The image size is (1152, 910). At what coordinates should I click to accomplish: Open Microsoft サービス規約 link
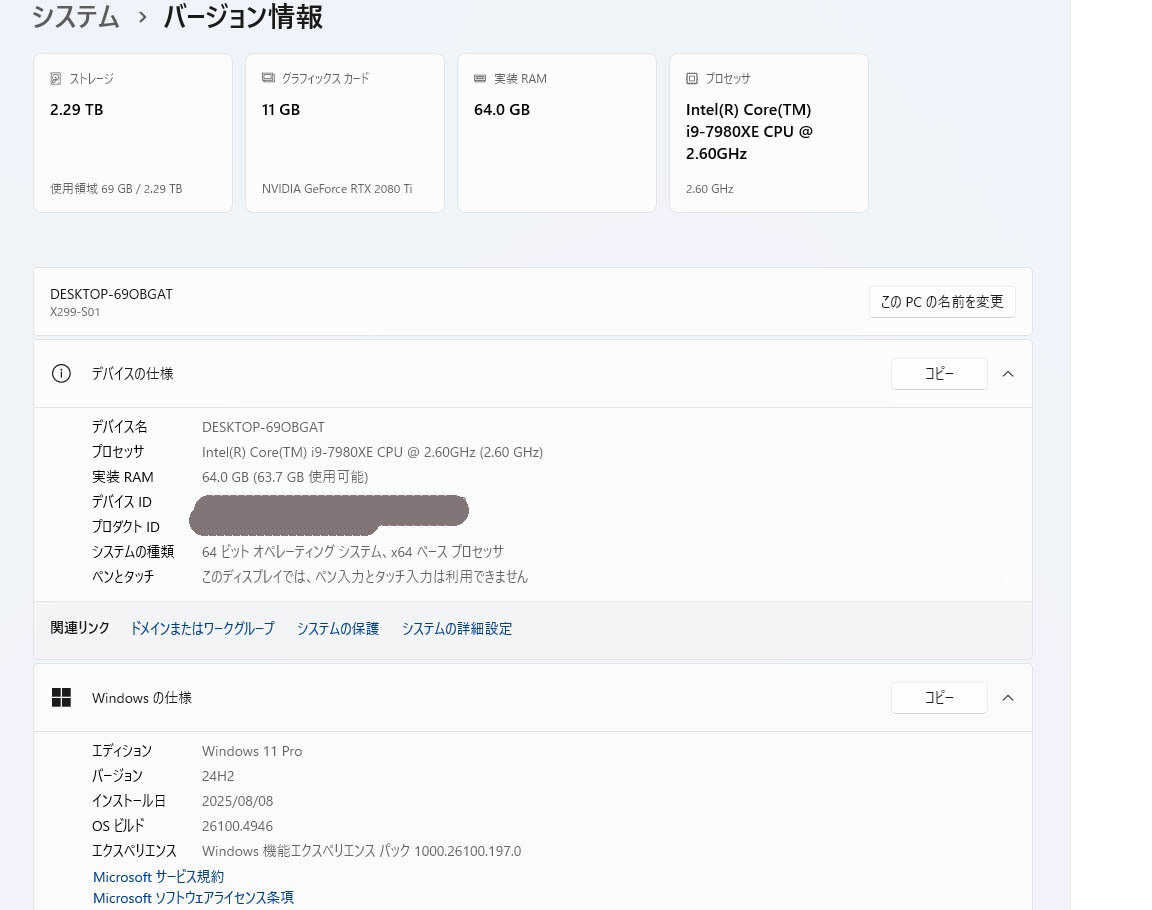click(158, 876)
